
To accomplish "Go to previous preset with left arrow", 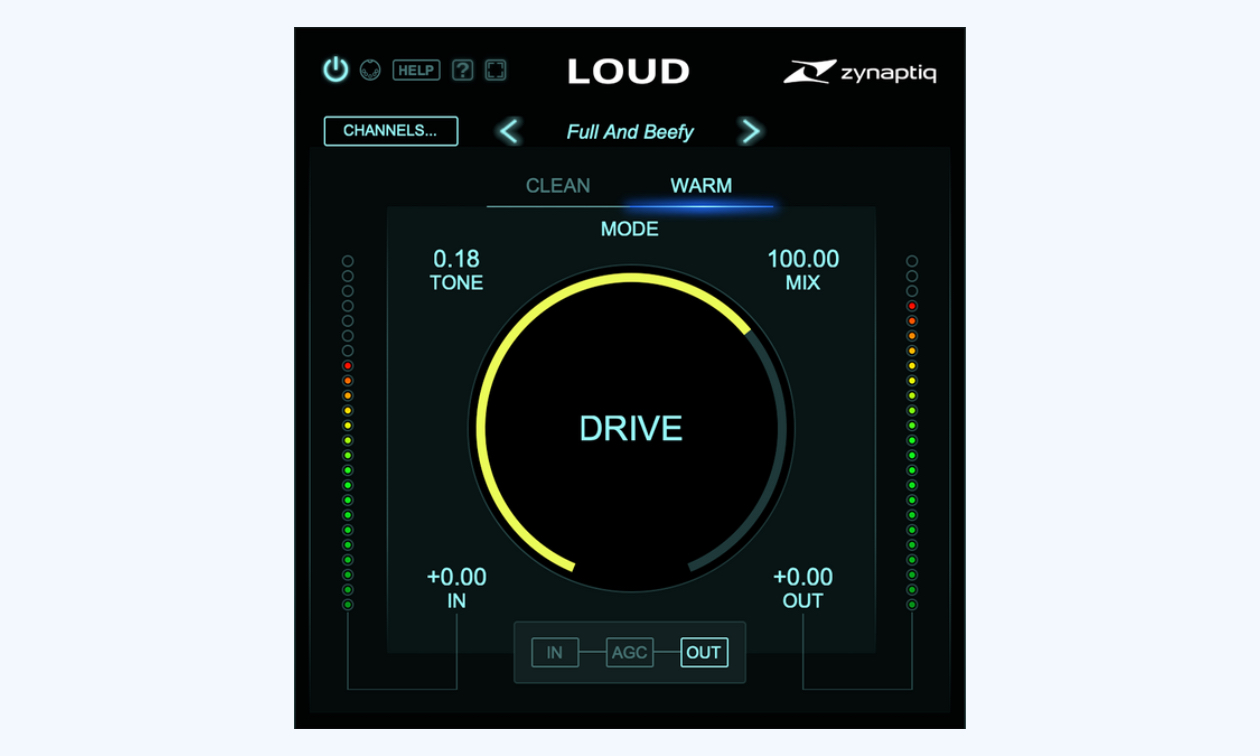I will 510,131.
